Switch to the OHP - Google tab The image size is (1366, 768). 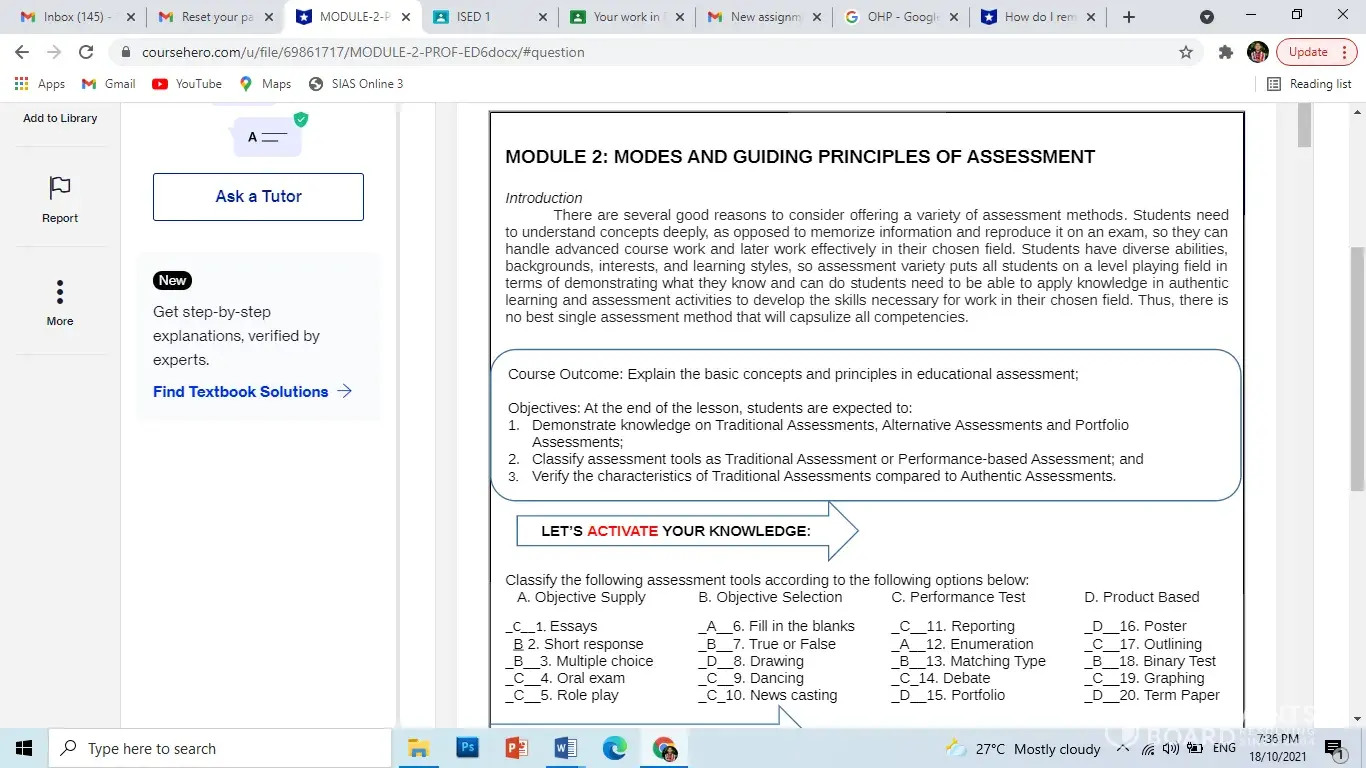coord(901,17)
